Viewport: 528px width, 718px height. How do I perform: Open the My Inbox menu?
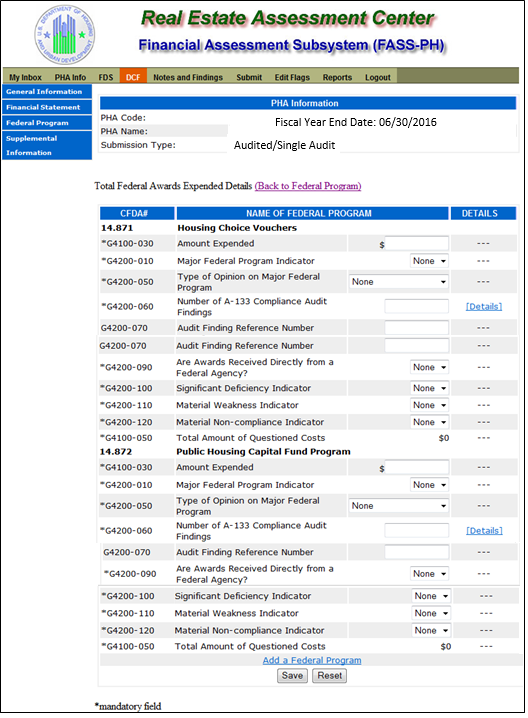coord(25,77)
